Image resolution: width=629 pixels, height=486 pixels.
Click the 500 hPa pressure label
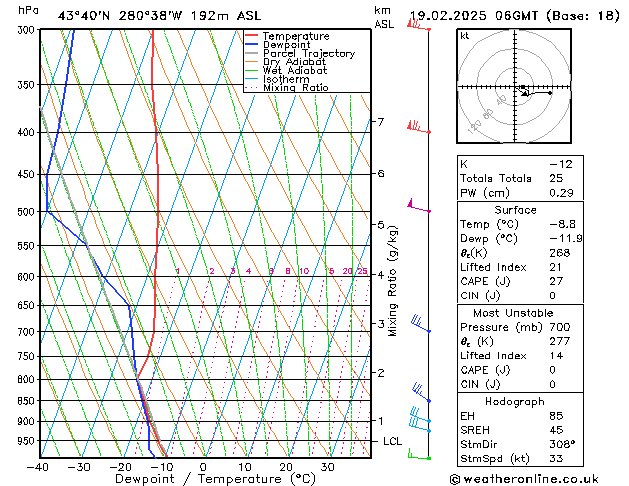click(27, 211)
